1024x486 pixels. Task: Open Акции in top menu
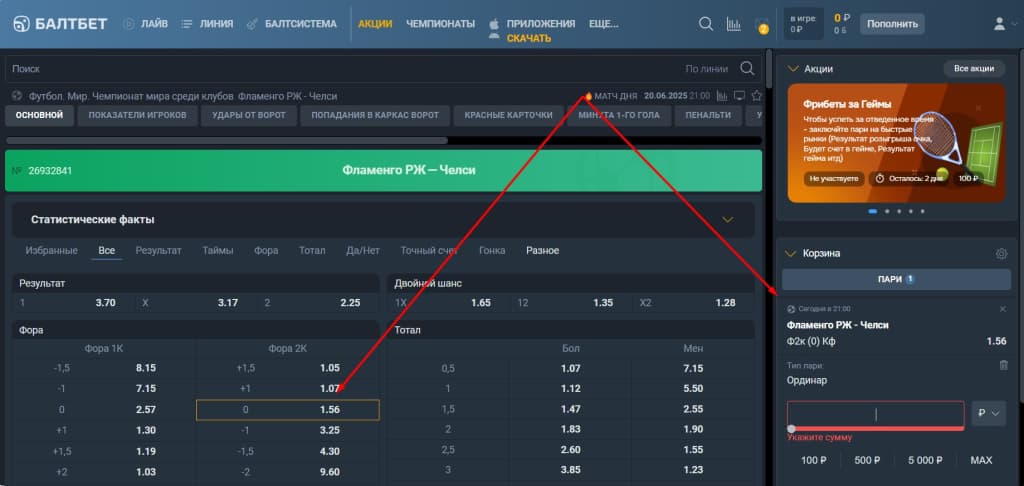pos(375,24)
